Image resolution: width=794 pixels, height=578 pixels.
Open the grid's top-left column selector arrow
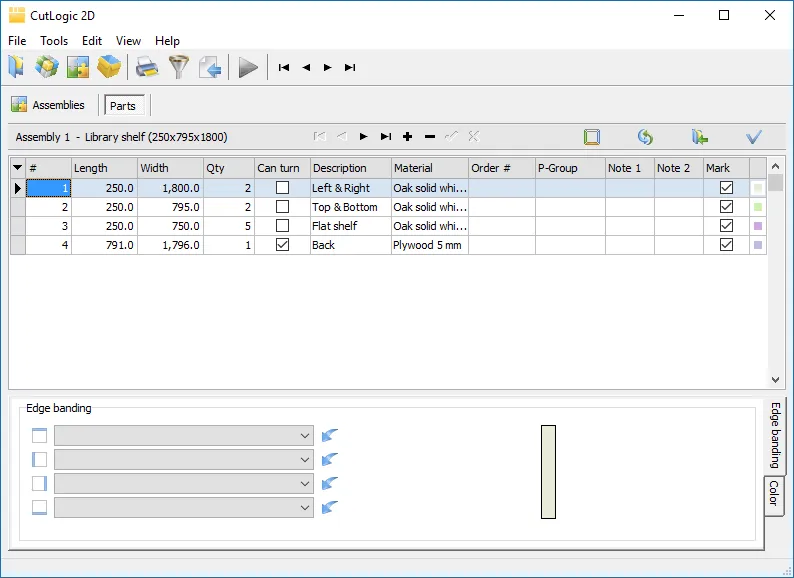[x=17, y=168]
